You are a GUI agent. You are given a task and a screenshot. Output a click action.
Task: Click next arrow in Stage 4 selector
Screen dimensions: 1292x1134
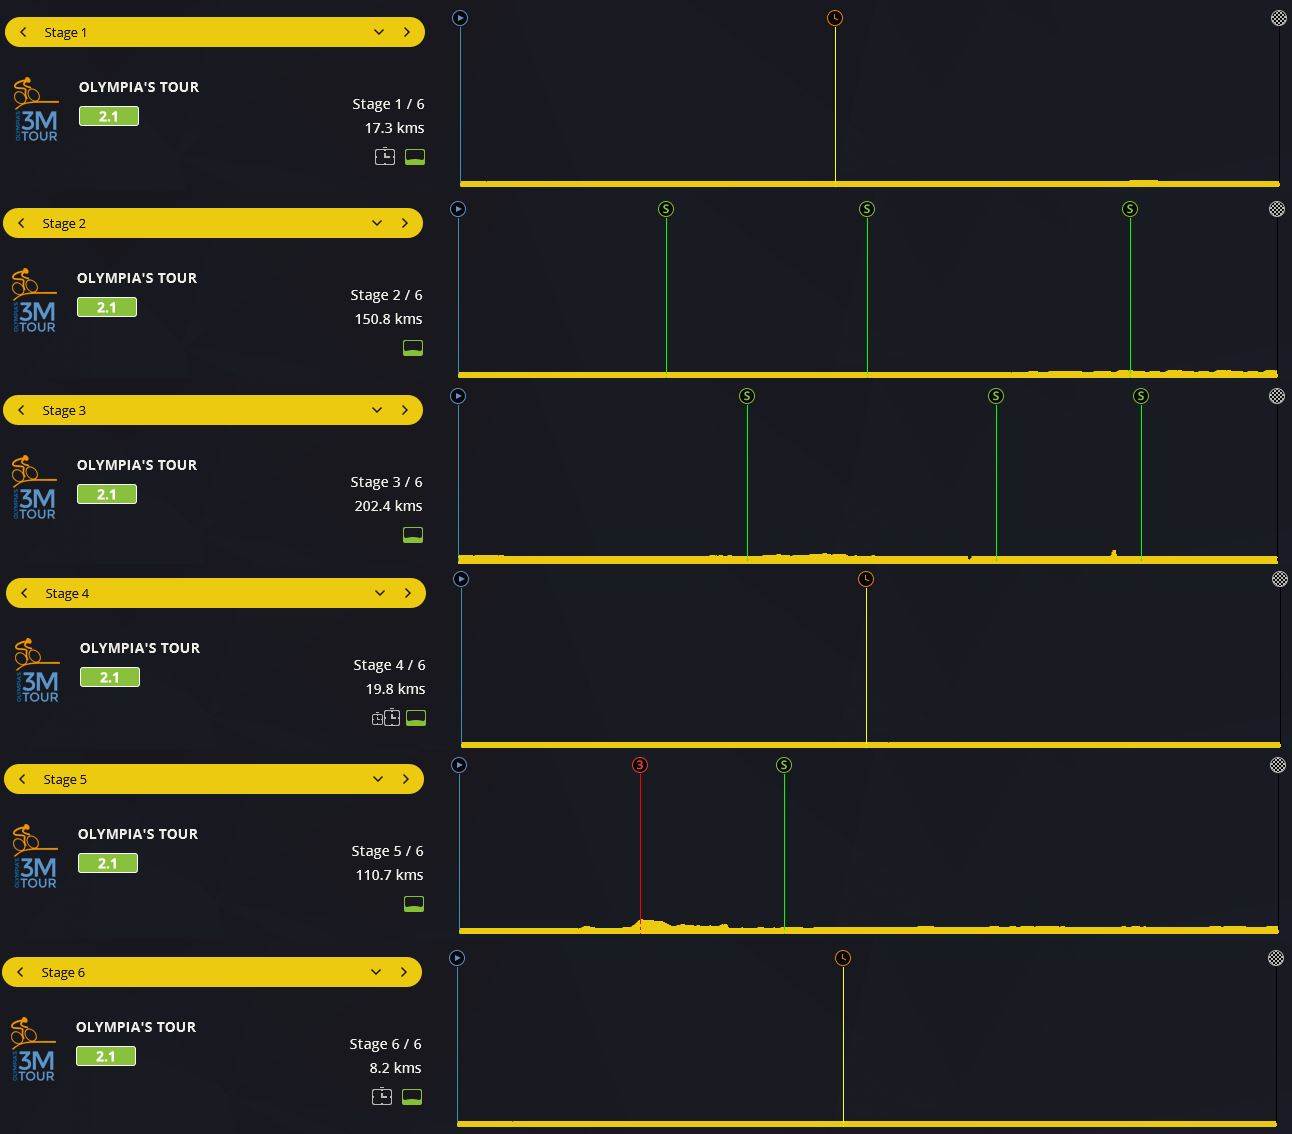coord(408,593)
